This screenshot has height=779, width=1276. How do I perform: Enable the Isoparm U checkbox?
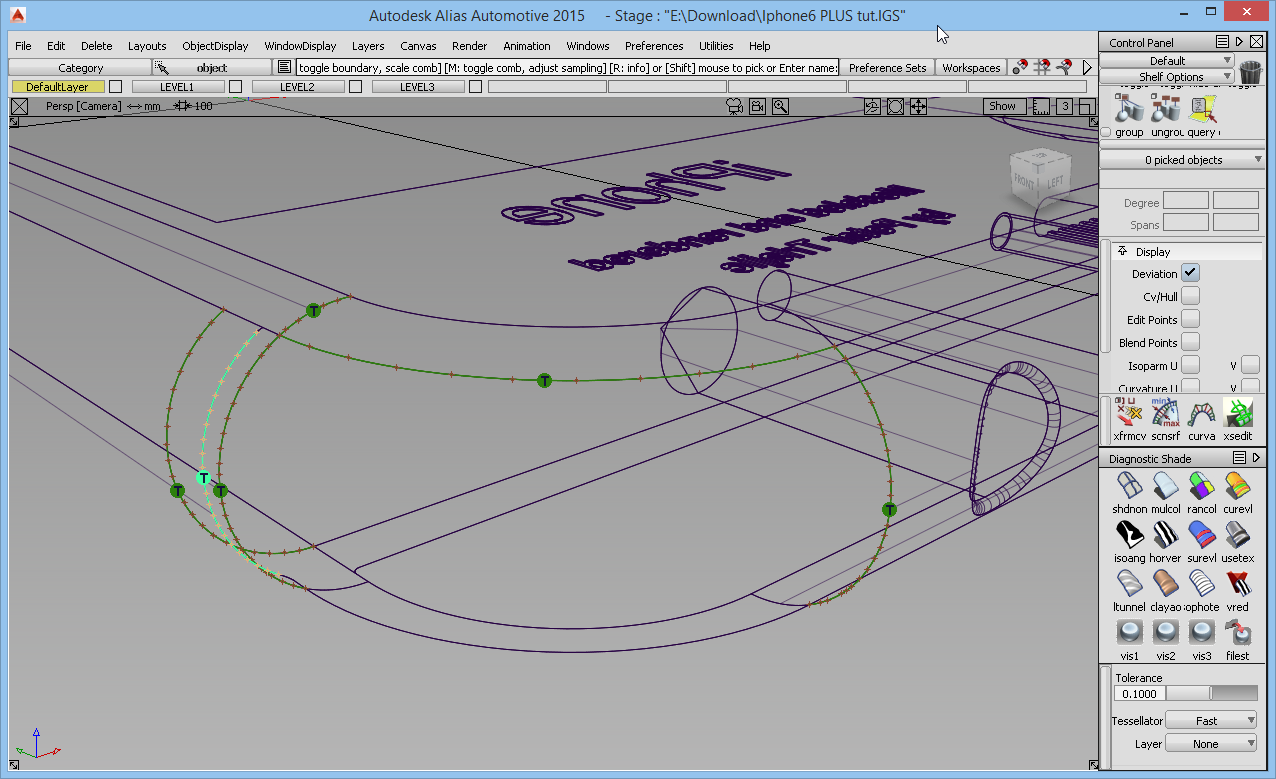[x=1190, y=365]
